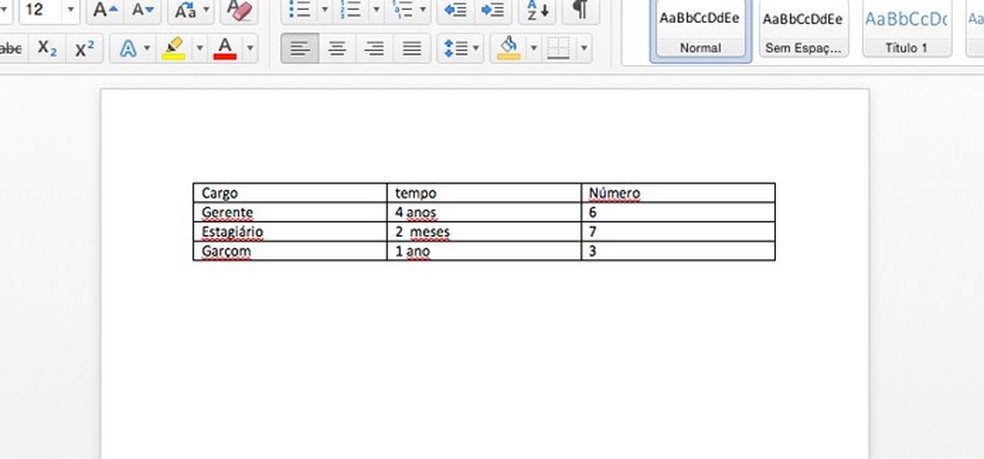Click the Estagiário cell
984x459 pixels.
click(x=290, y=232)
